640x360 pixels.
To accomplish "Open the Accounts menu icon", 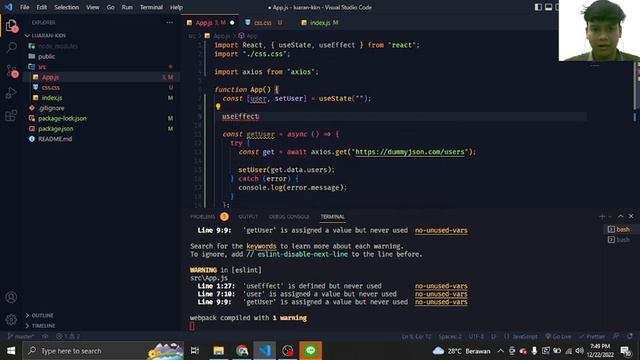I will click(11, 297).
